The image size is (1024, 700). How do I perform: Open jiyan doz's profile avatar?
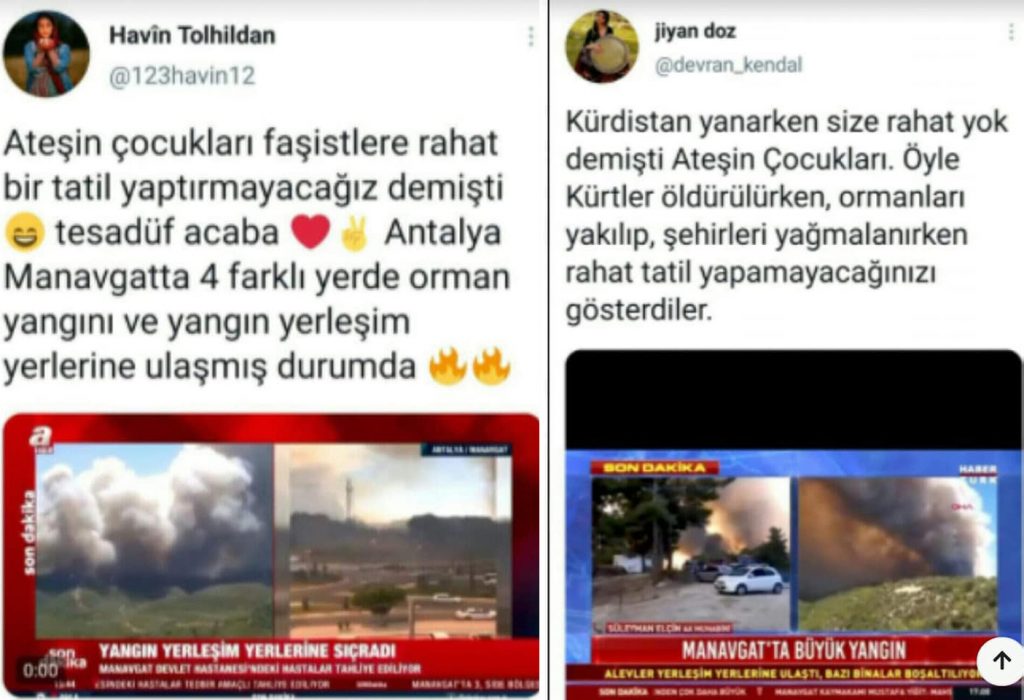[x=601, y=46]
